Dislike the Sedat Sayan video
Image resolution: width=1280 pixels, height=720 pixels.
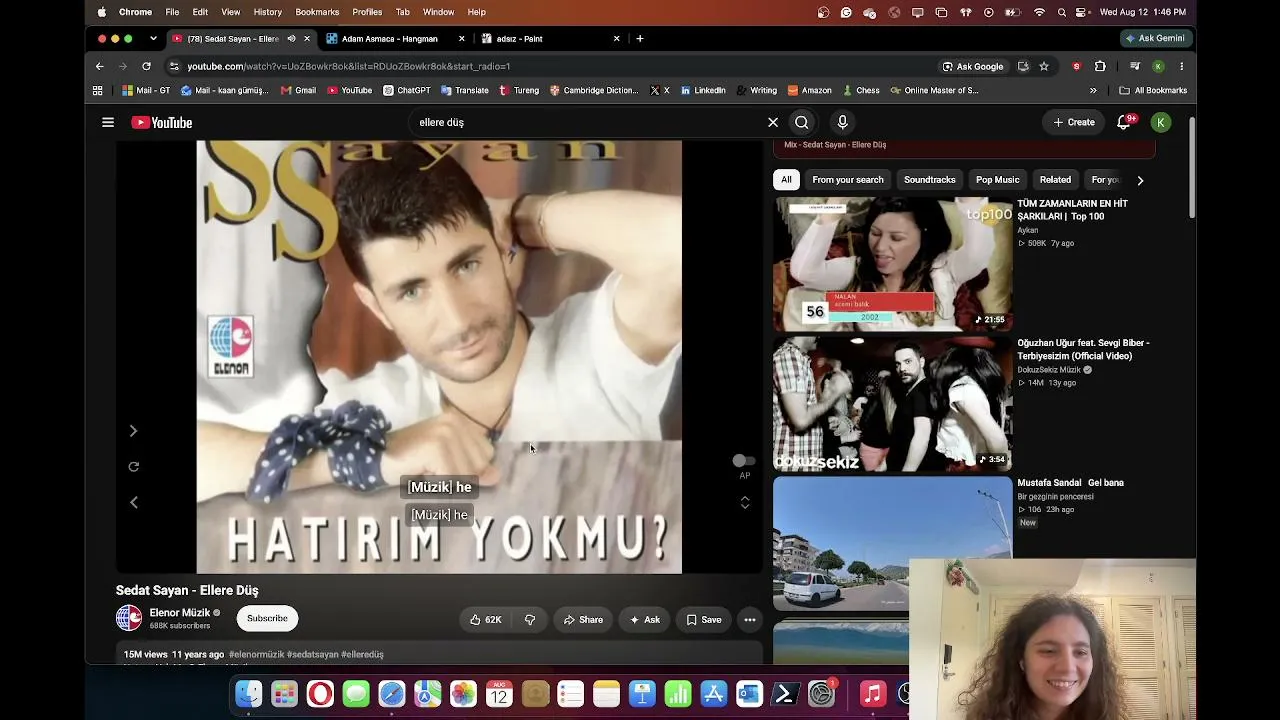(530, 620)
